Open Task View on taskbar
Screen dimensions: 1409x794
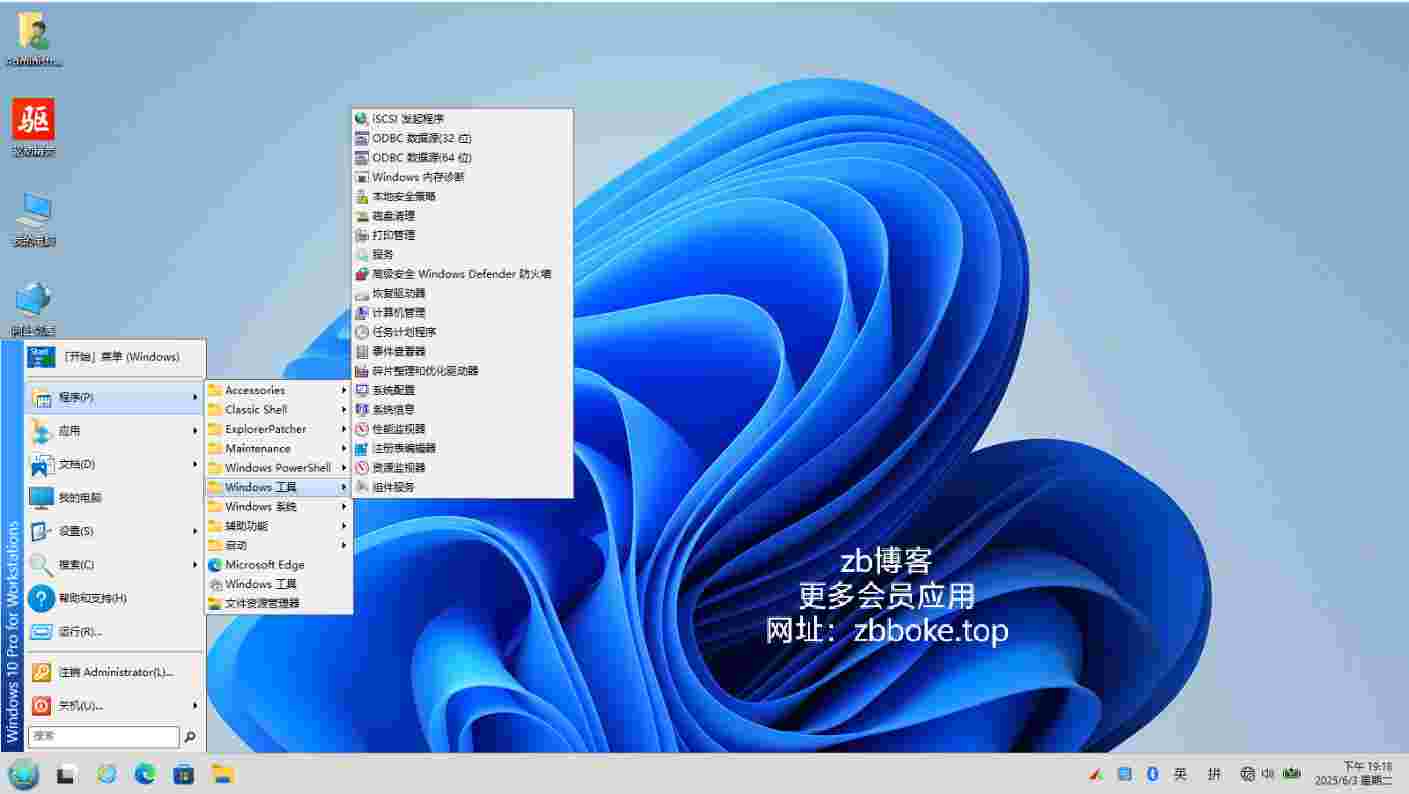click(67, 774)
